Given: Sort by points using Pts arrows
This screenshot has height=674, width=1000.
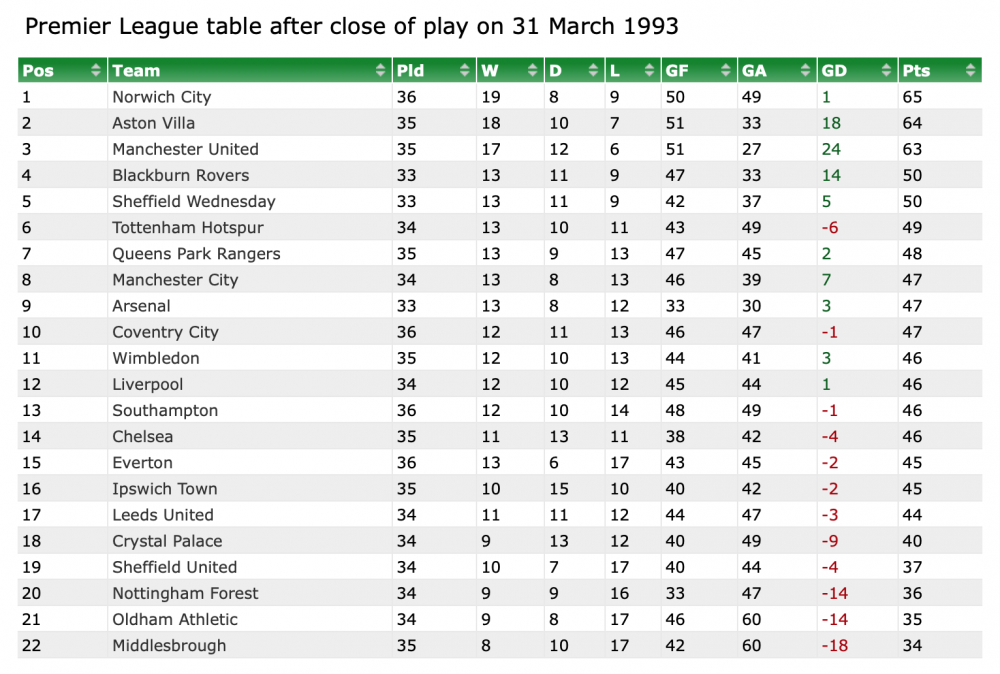Looking at the screenshot, I should pyautogui.click(x=970, y=70).
